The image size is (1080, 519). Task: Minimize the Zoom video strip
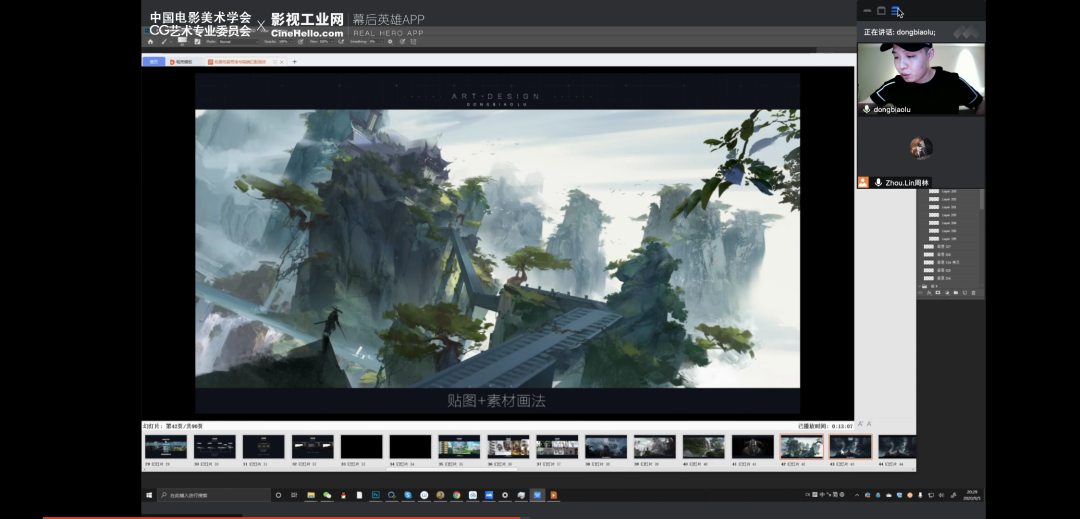coord(867,10)
